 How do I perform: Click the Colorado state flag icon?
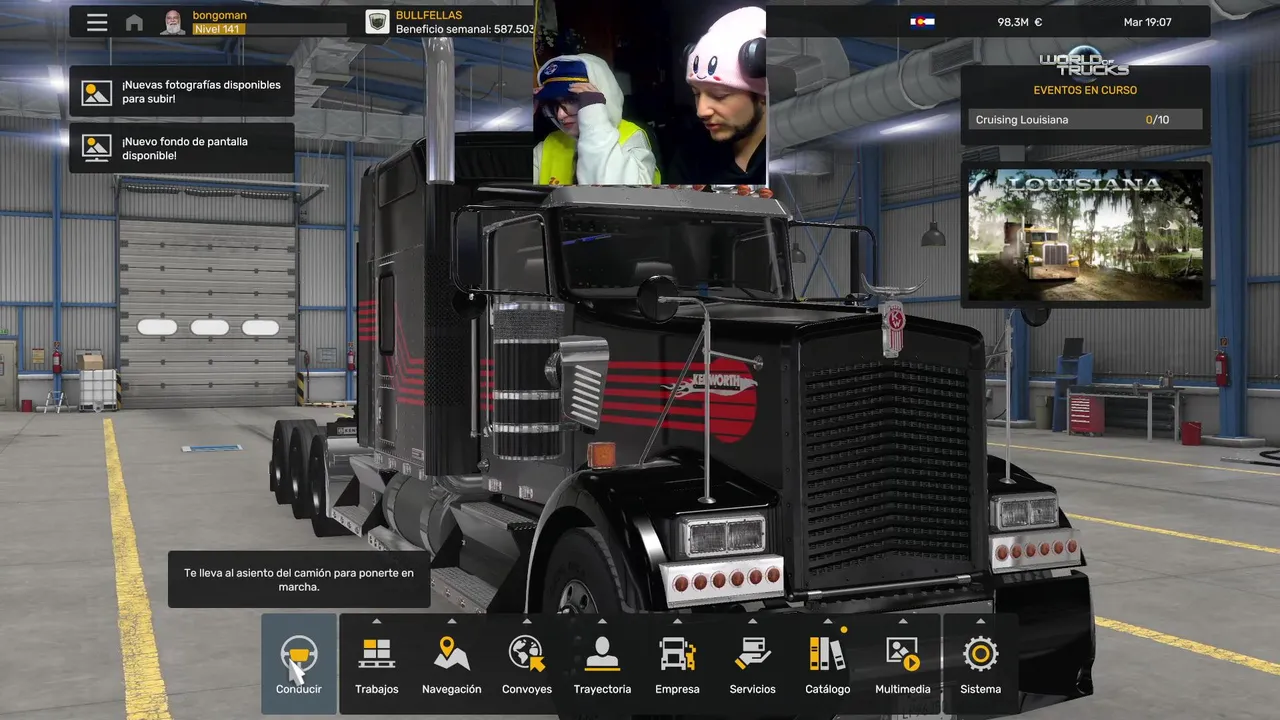point(922,22)
